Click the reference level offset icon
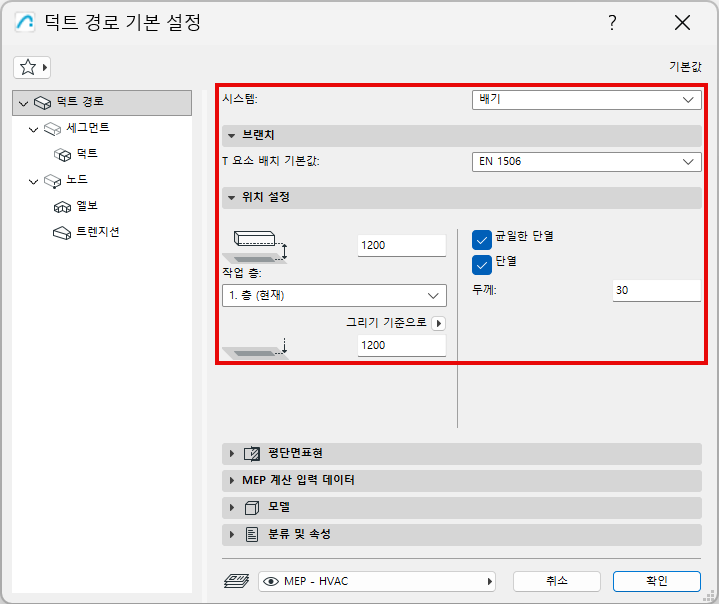 (x=255, y=348)
